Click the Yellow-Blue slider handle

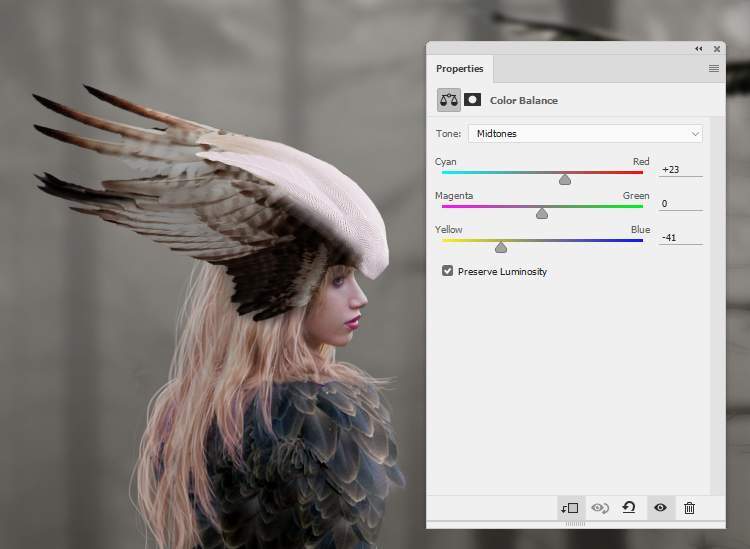tap(501, 247)
